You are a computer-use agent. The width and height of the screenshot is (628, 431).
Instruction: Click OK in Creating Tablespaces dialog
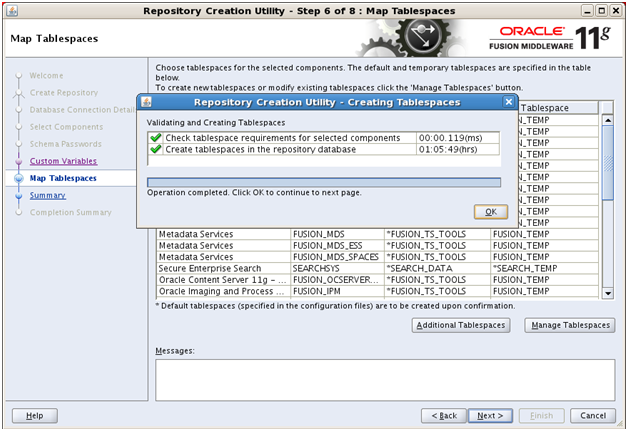click(x=491, y=212)
